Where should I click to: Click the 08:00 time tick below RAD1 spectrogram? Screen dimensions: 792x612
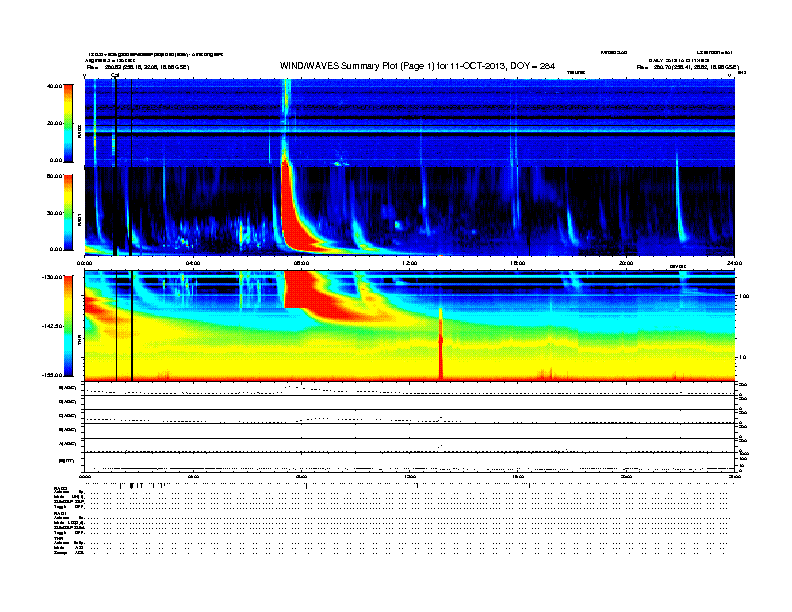[x=301, y=263]
